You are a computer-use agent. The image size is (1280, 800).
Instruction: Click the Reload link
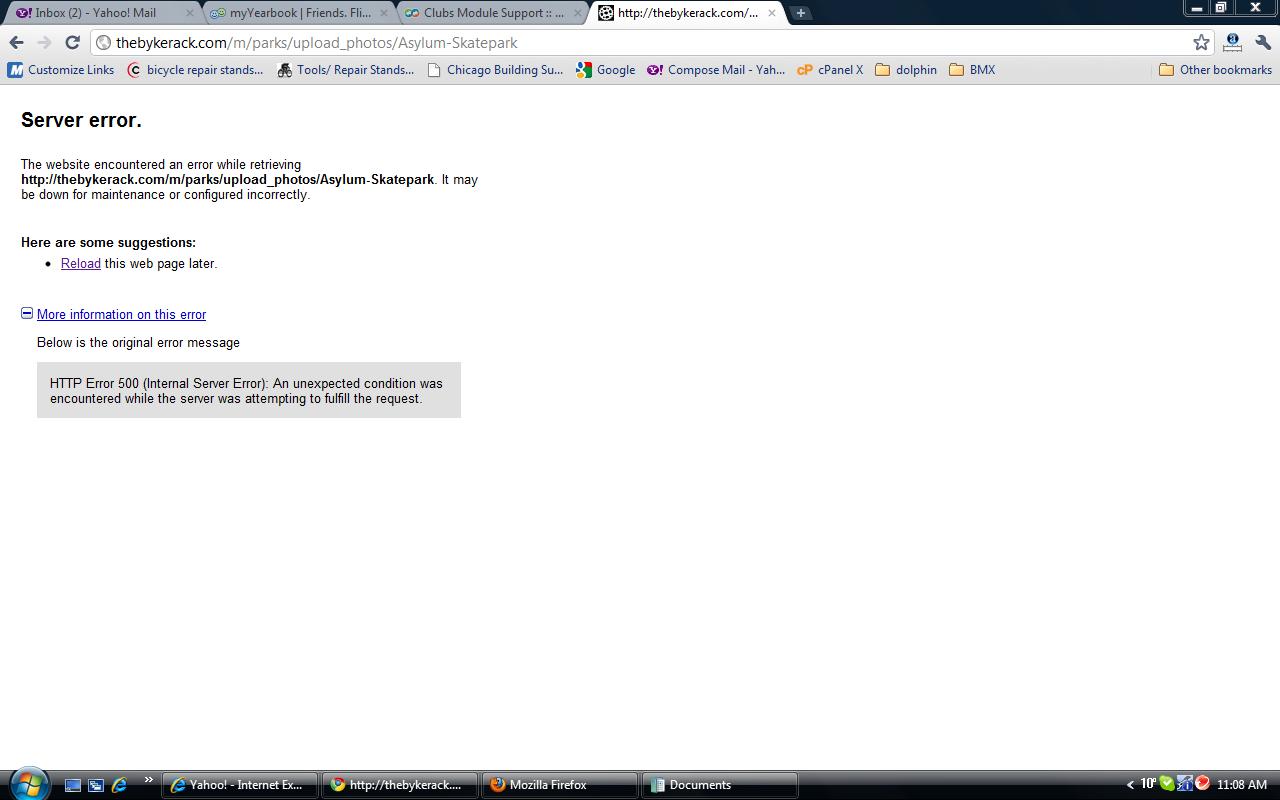coord(80,264)
